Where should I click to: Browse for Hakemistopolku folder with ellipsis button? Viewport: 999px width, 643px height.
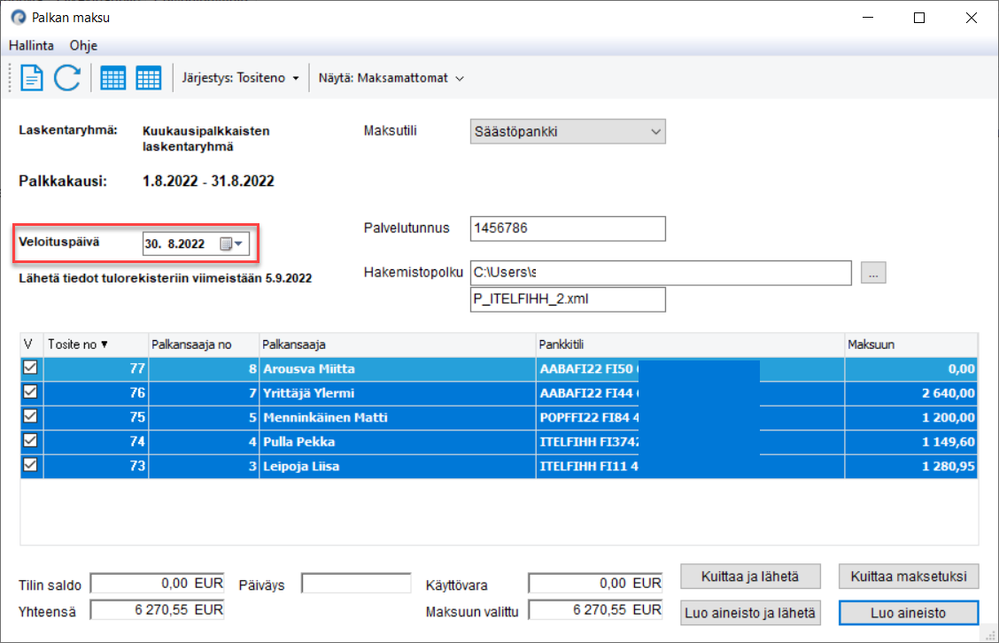point(872,273)
